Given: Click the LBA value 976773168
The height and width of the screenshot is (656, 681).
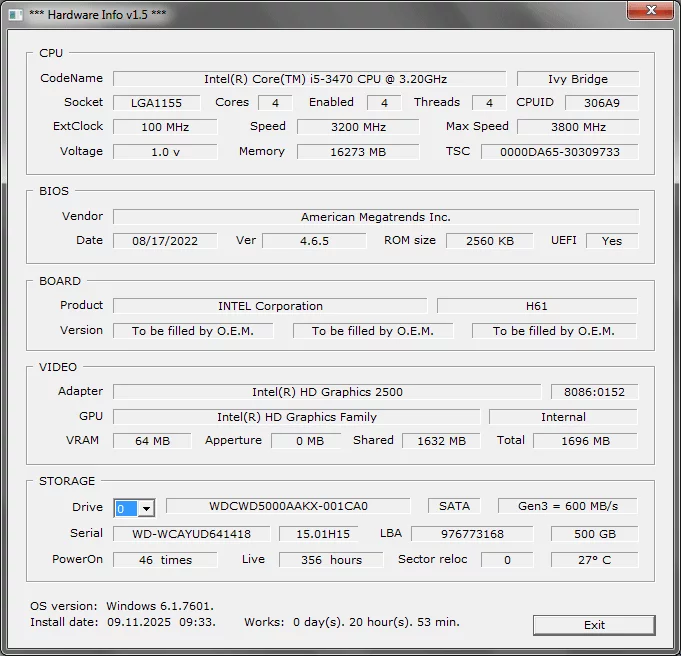Looking at the screenshot, I should [473, 534].
